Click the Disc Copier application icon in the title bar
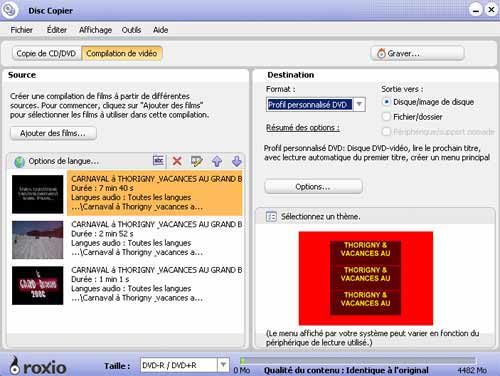Image resolution: width=500 pixels, height=376 pixels. coord(9,10)
